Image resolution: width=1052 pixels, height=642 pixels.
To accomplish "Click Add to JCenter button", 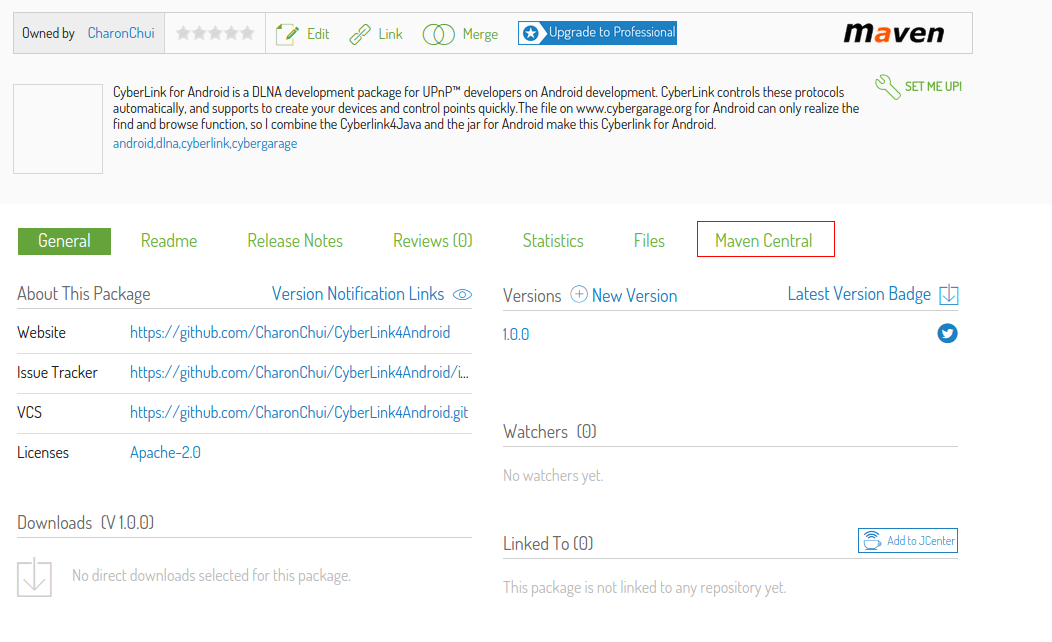I will click(x=908, y=541).
